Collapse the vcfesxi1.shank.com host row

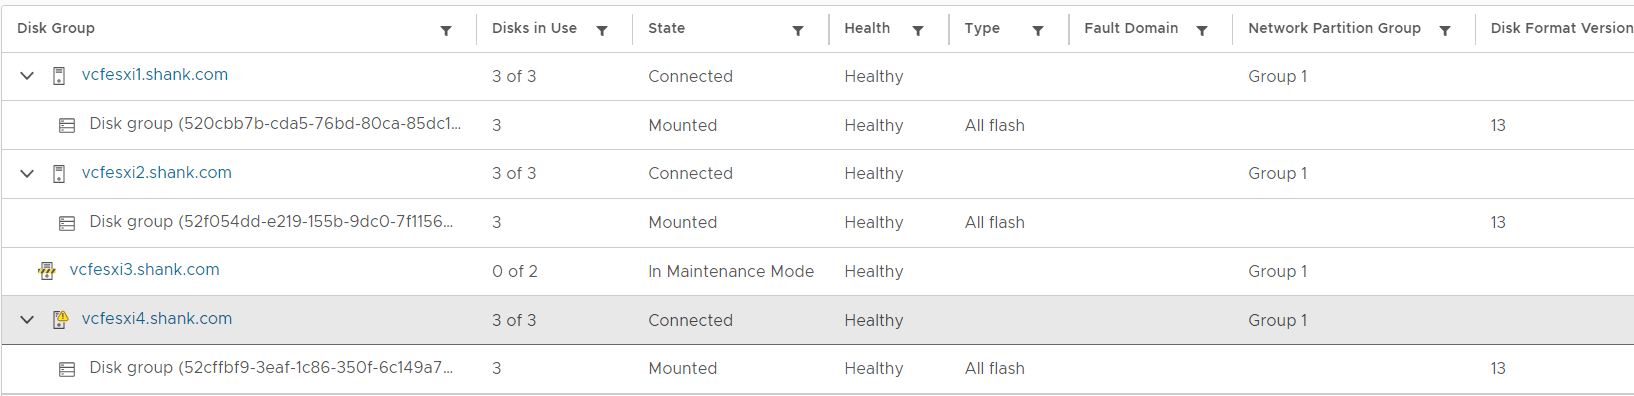click(x=27, y=76)
